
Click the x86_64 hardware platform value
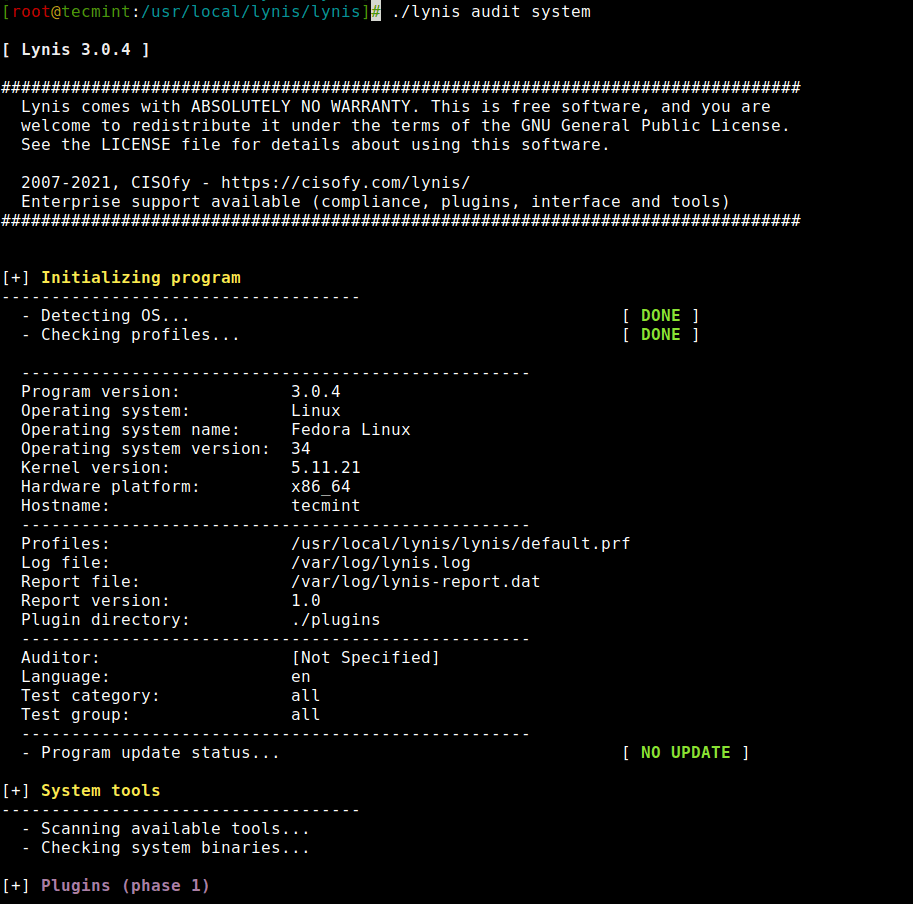[x=320, y=487]
